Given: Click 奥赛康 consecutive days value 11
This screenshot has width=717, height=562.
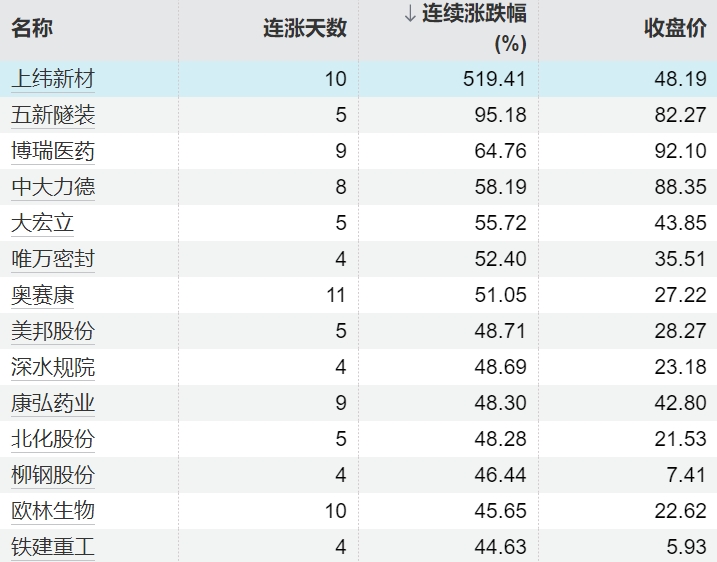Looking at the screenshot, I should 335,295.
